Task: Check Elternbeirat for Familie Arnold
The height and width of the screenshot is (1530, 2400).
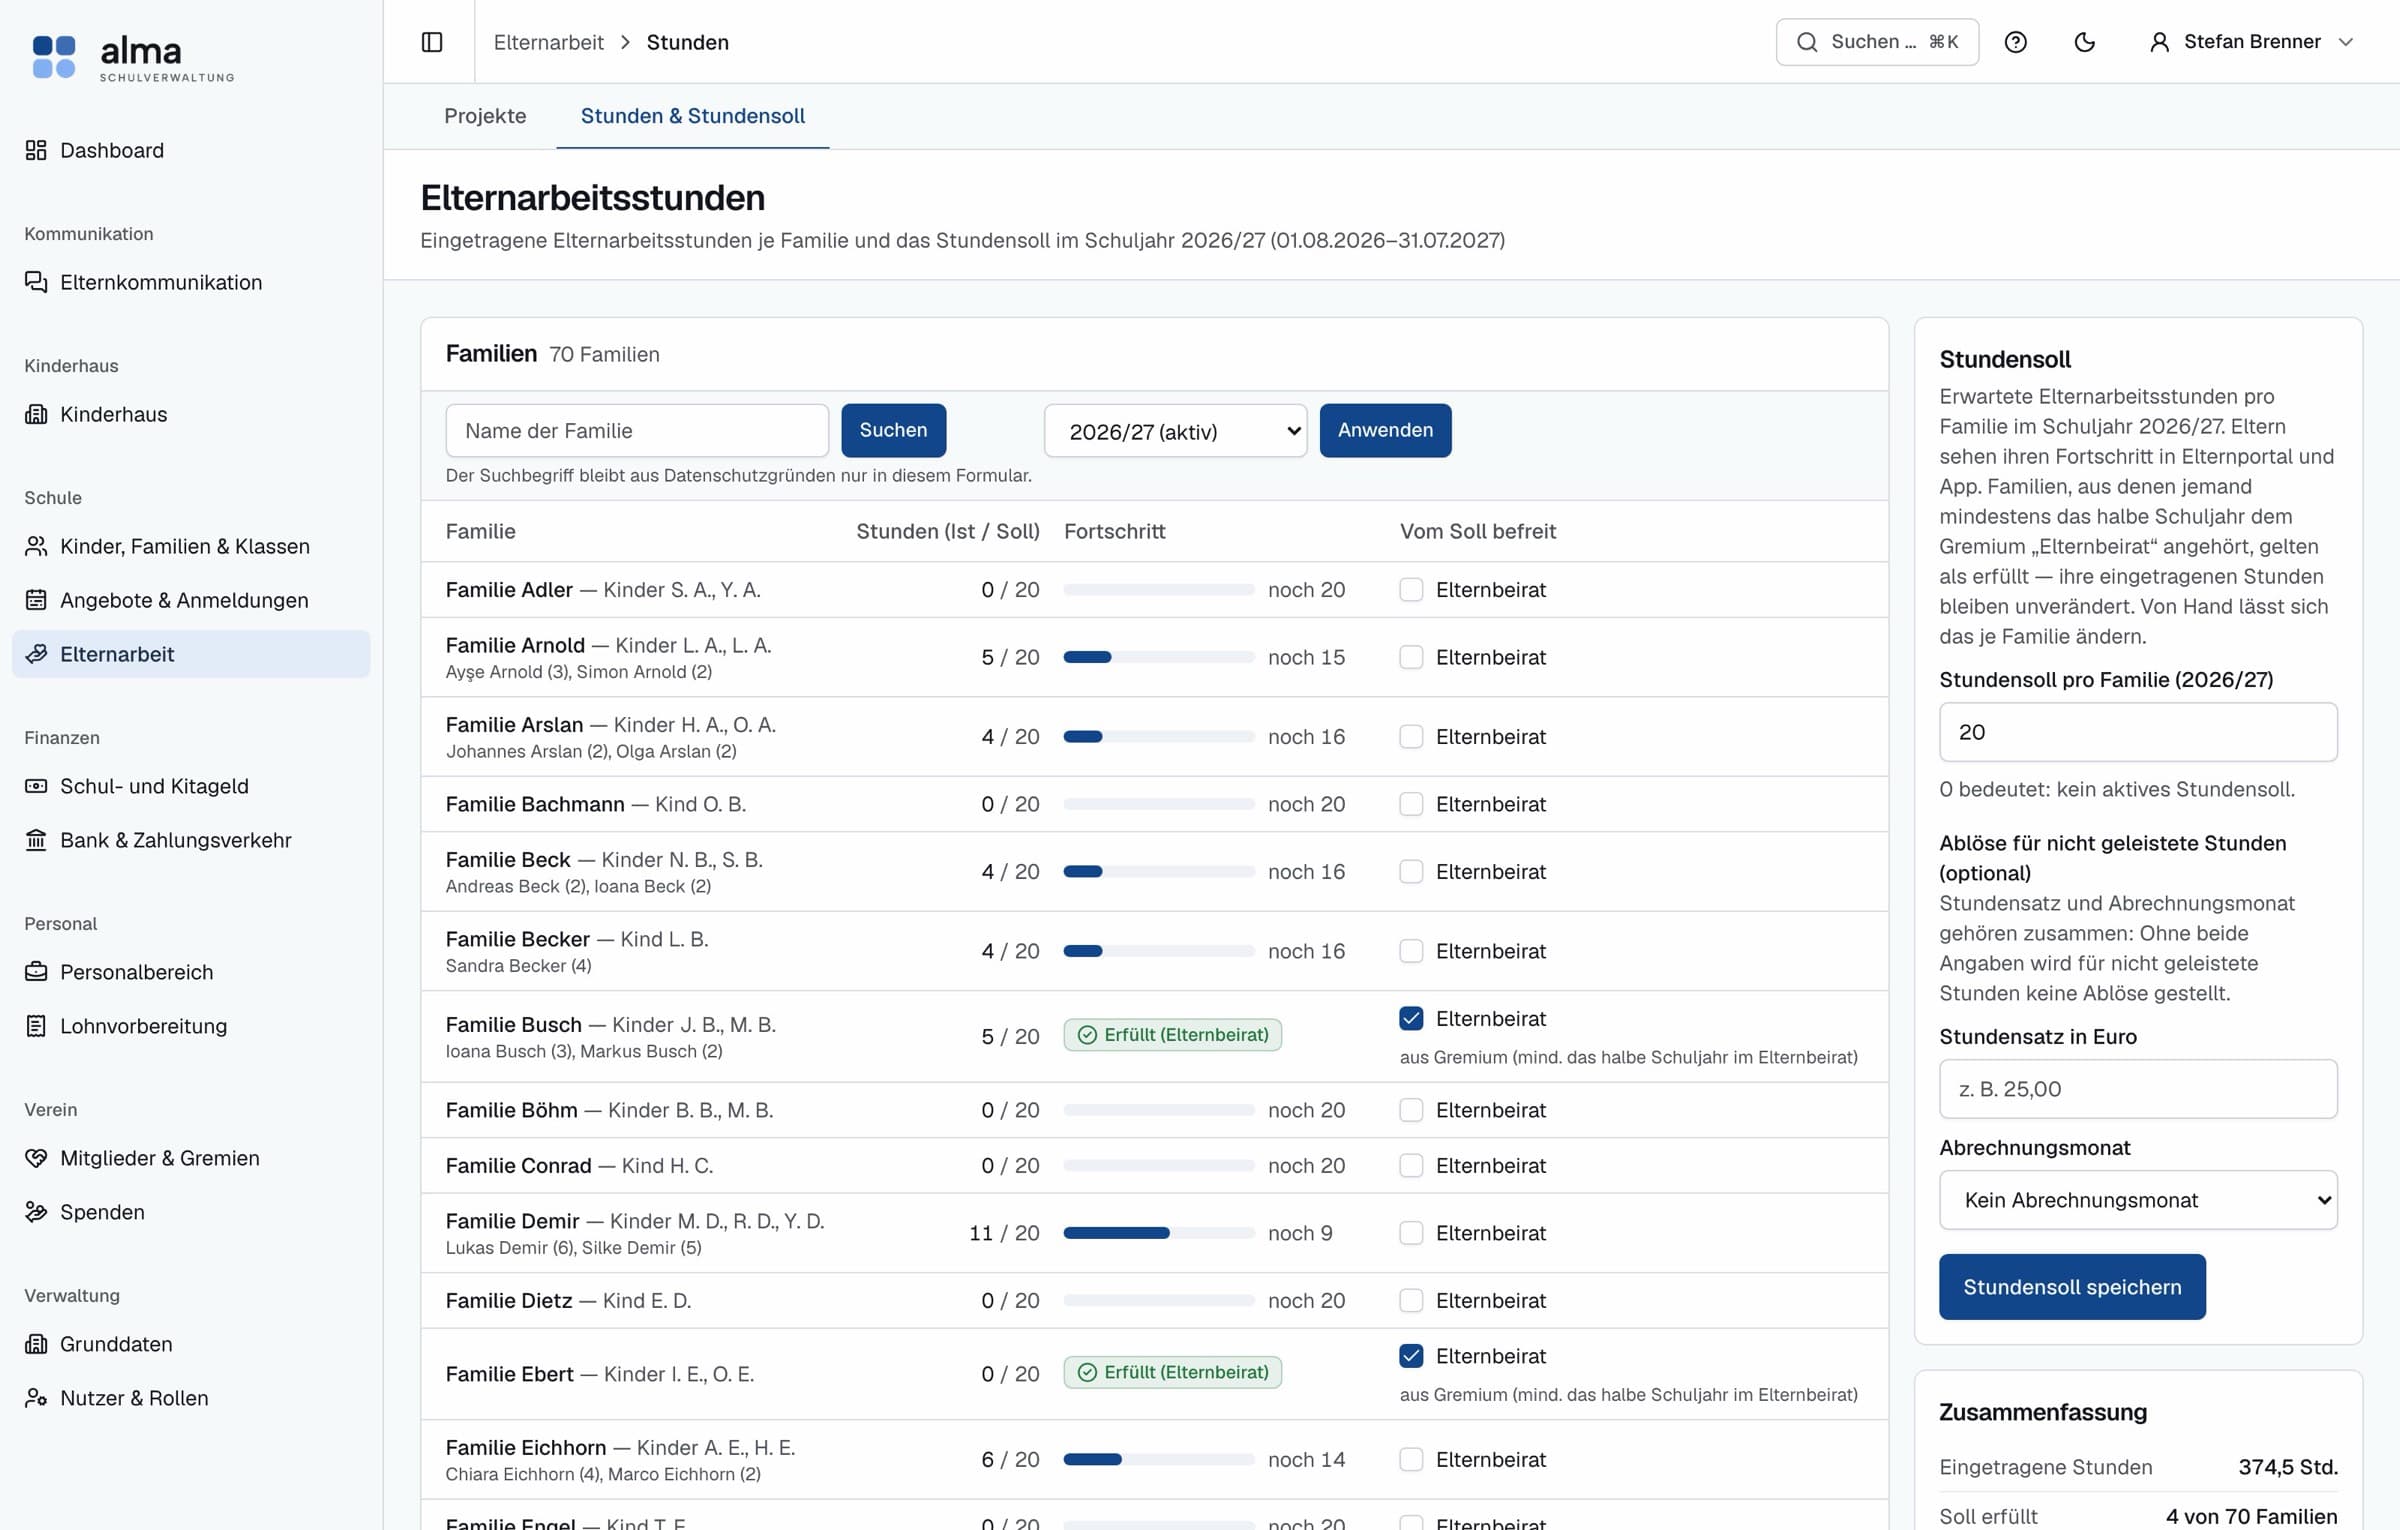Action: click(x=1411, y=657)
